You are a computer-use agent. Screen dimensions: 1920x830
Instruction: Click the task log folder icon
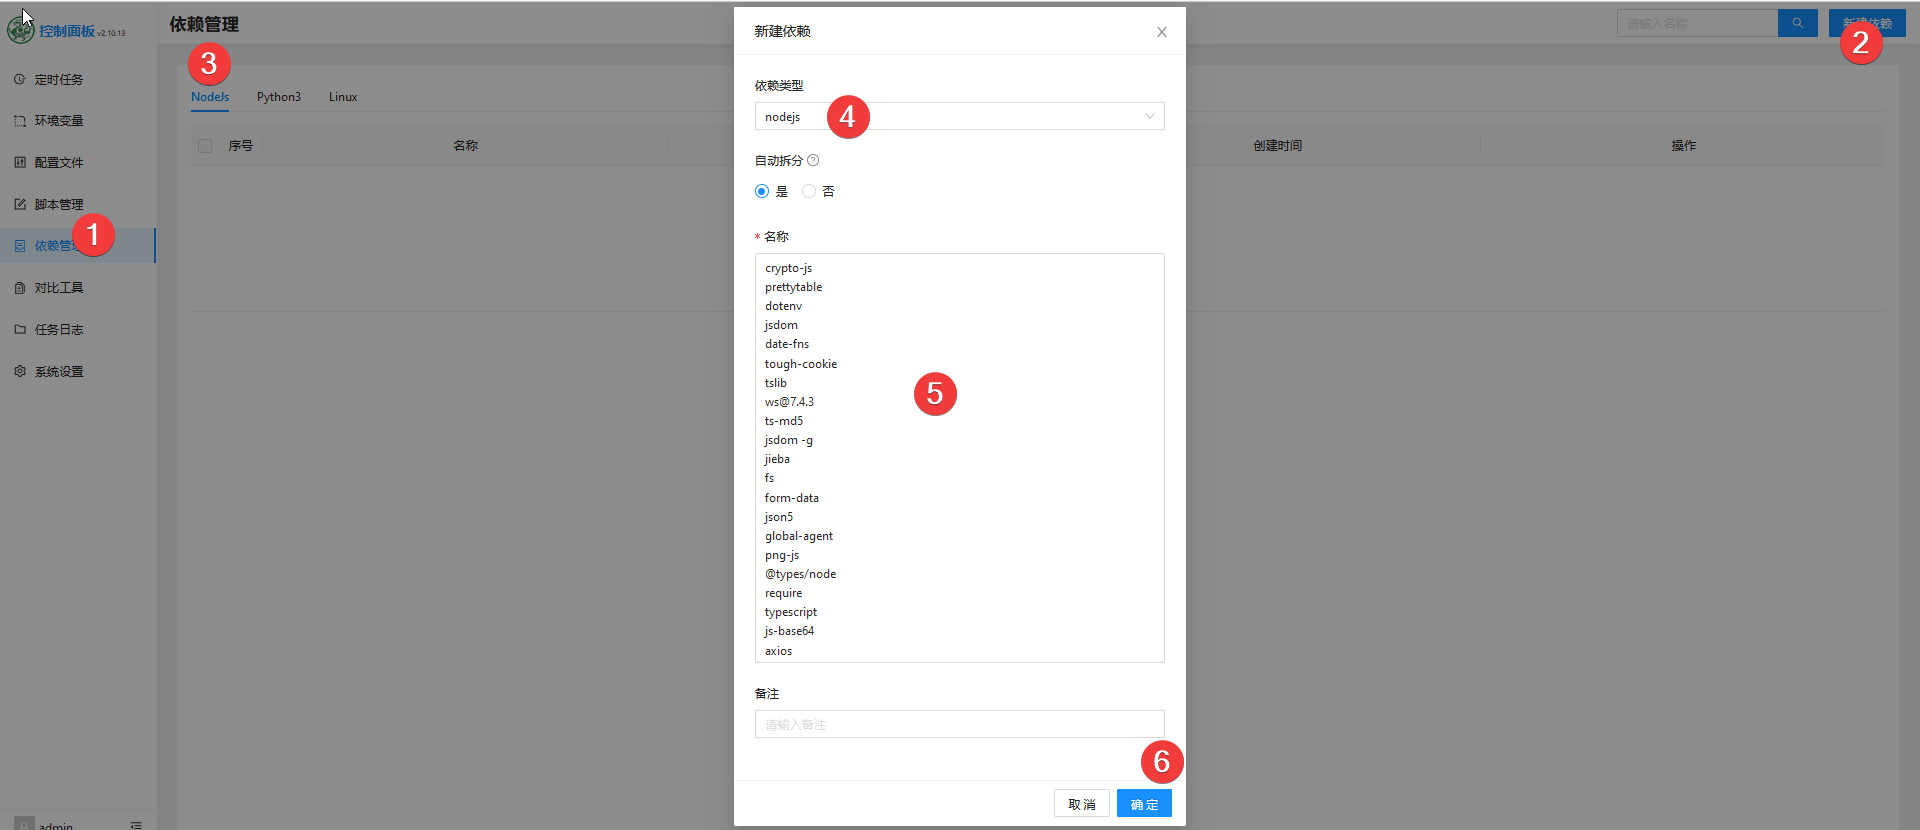[x=20, y=329]
